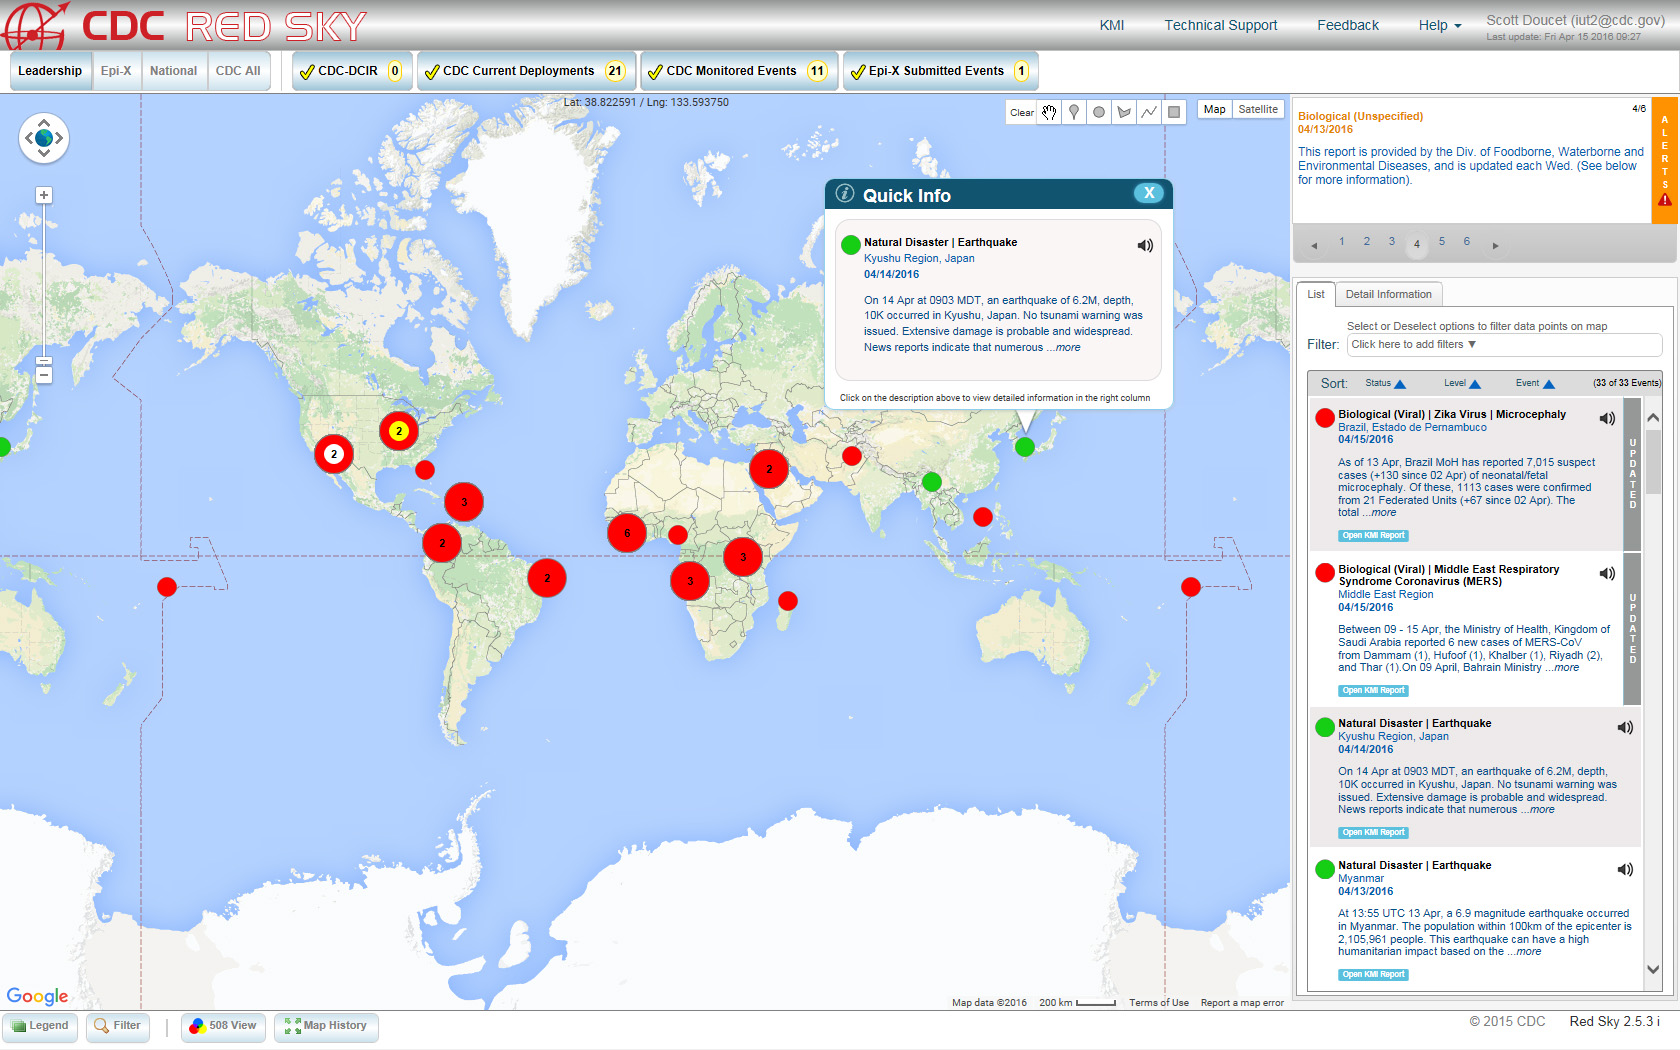Image resolution: width=1680 pixels, height=1050 pixels.
Task: Select the polyline drawing tool
Action: pos(1149,112)
